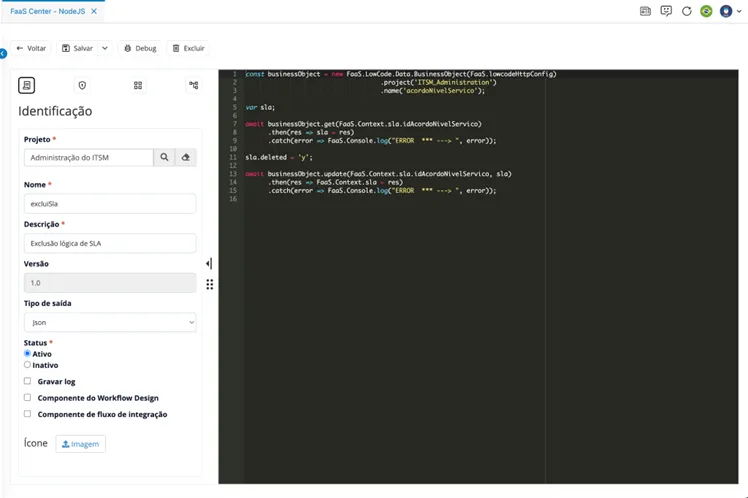Viewport: 748px width, 498px height.
Task: Check Componente do Workflow Design
Action: [x=27, y=397]
